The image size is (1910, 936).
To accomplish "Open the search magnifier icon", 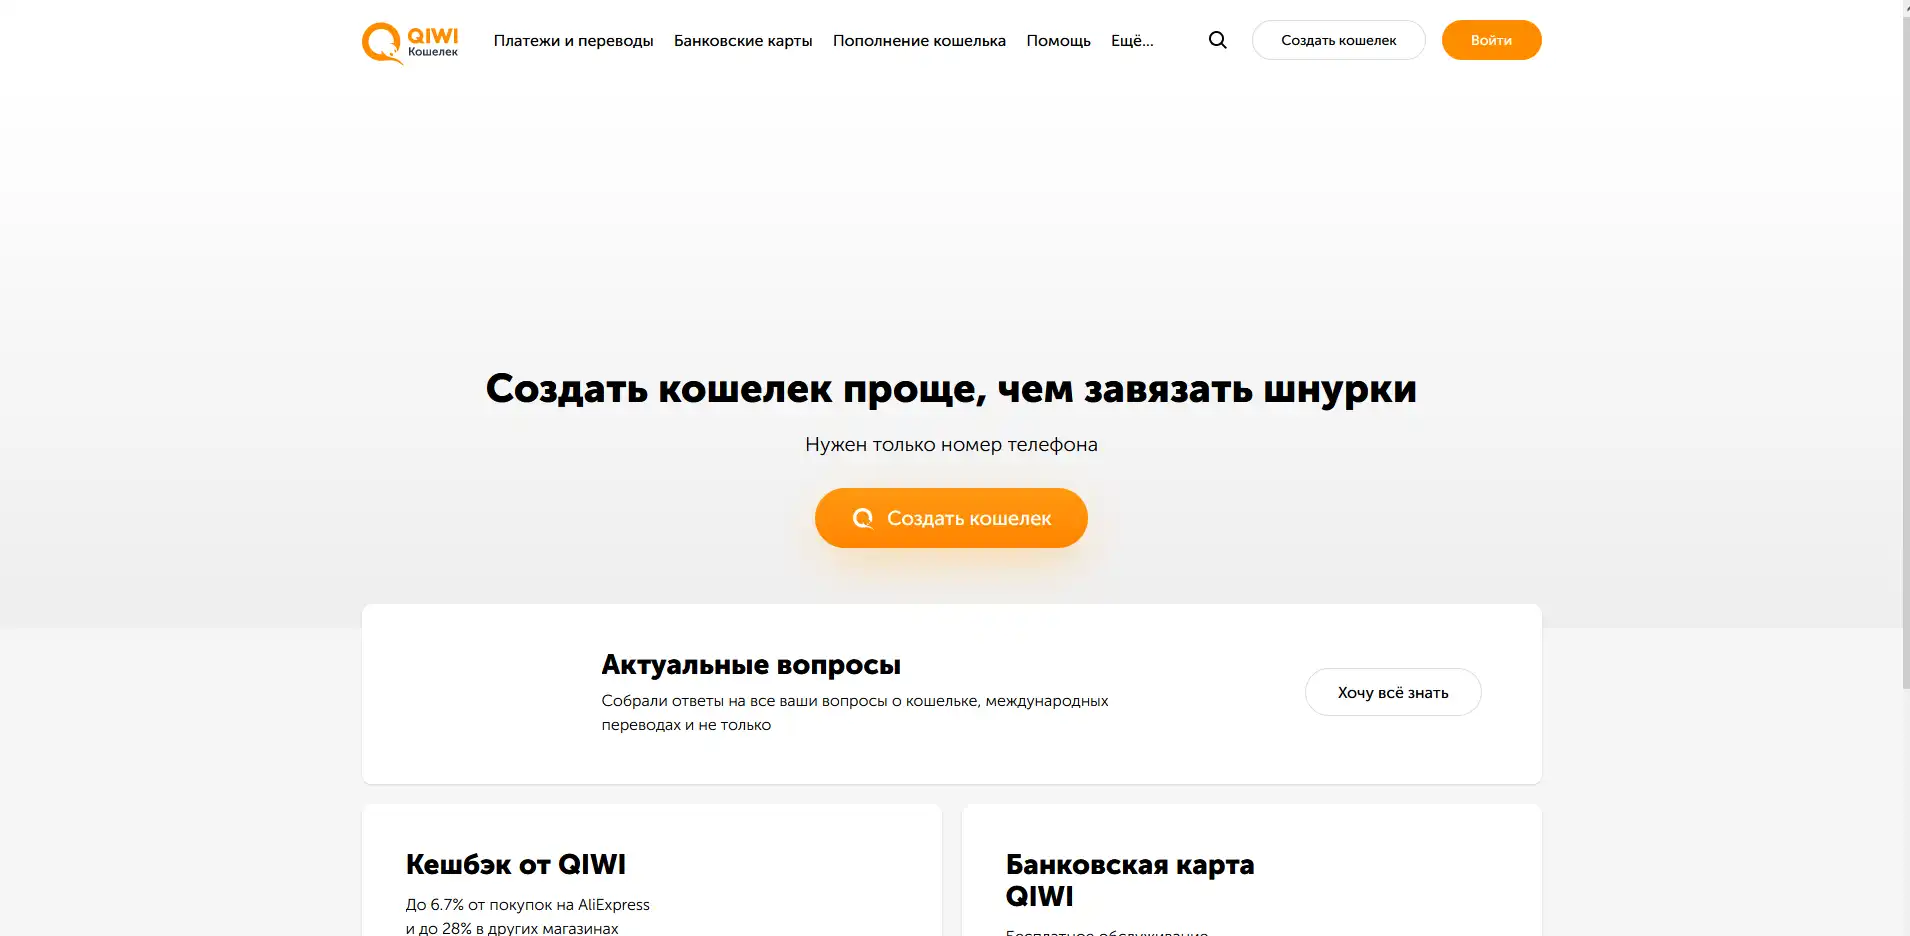I will (x=1217, y=40).
